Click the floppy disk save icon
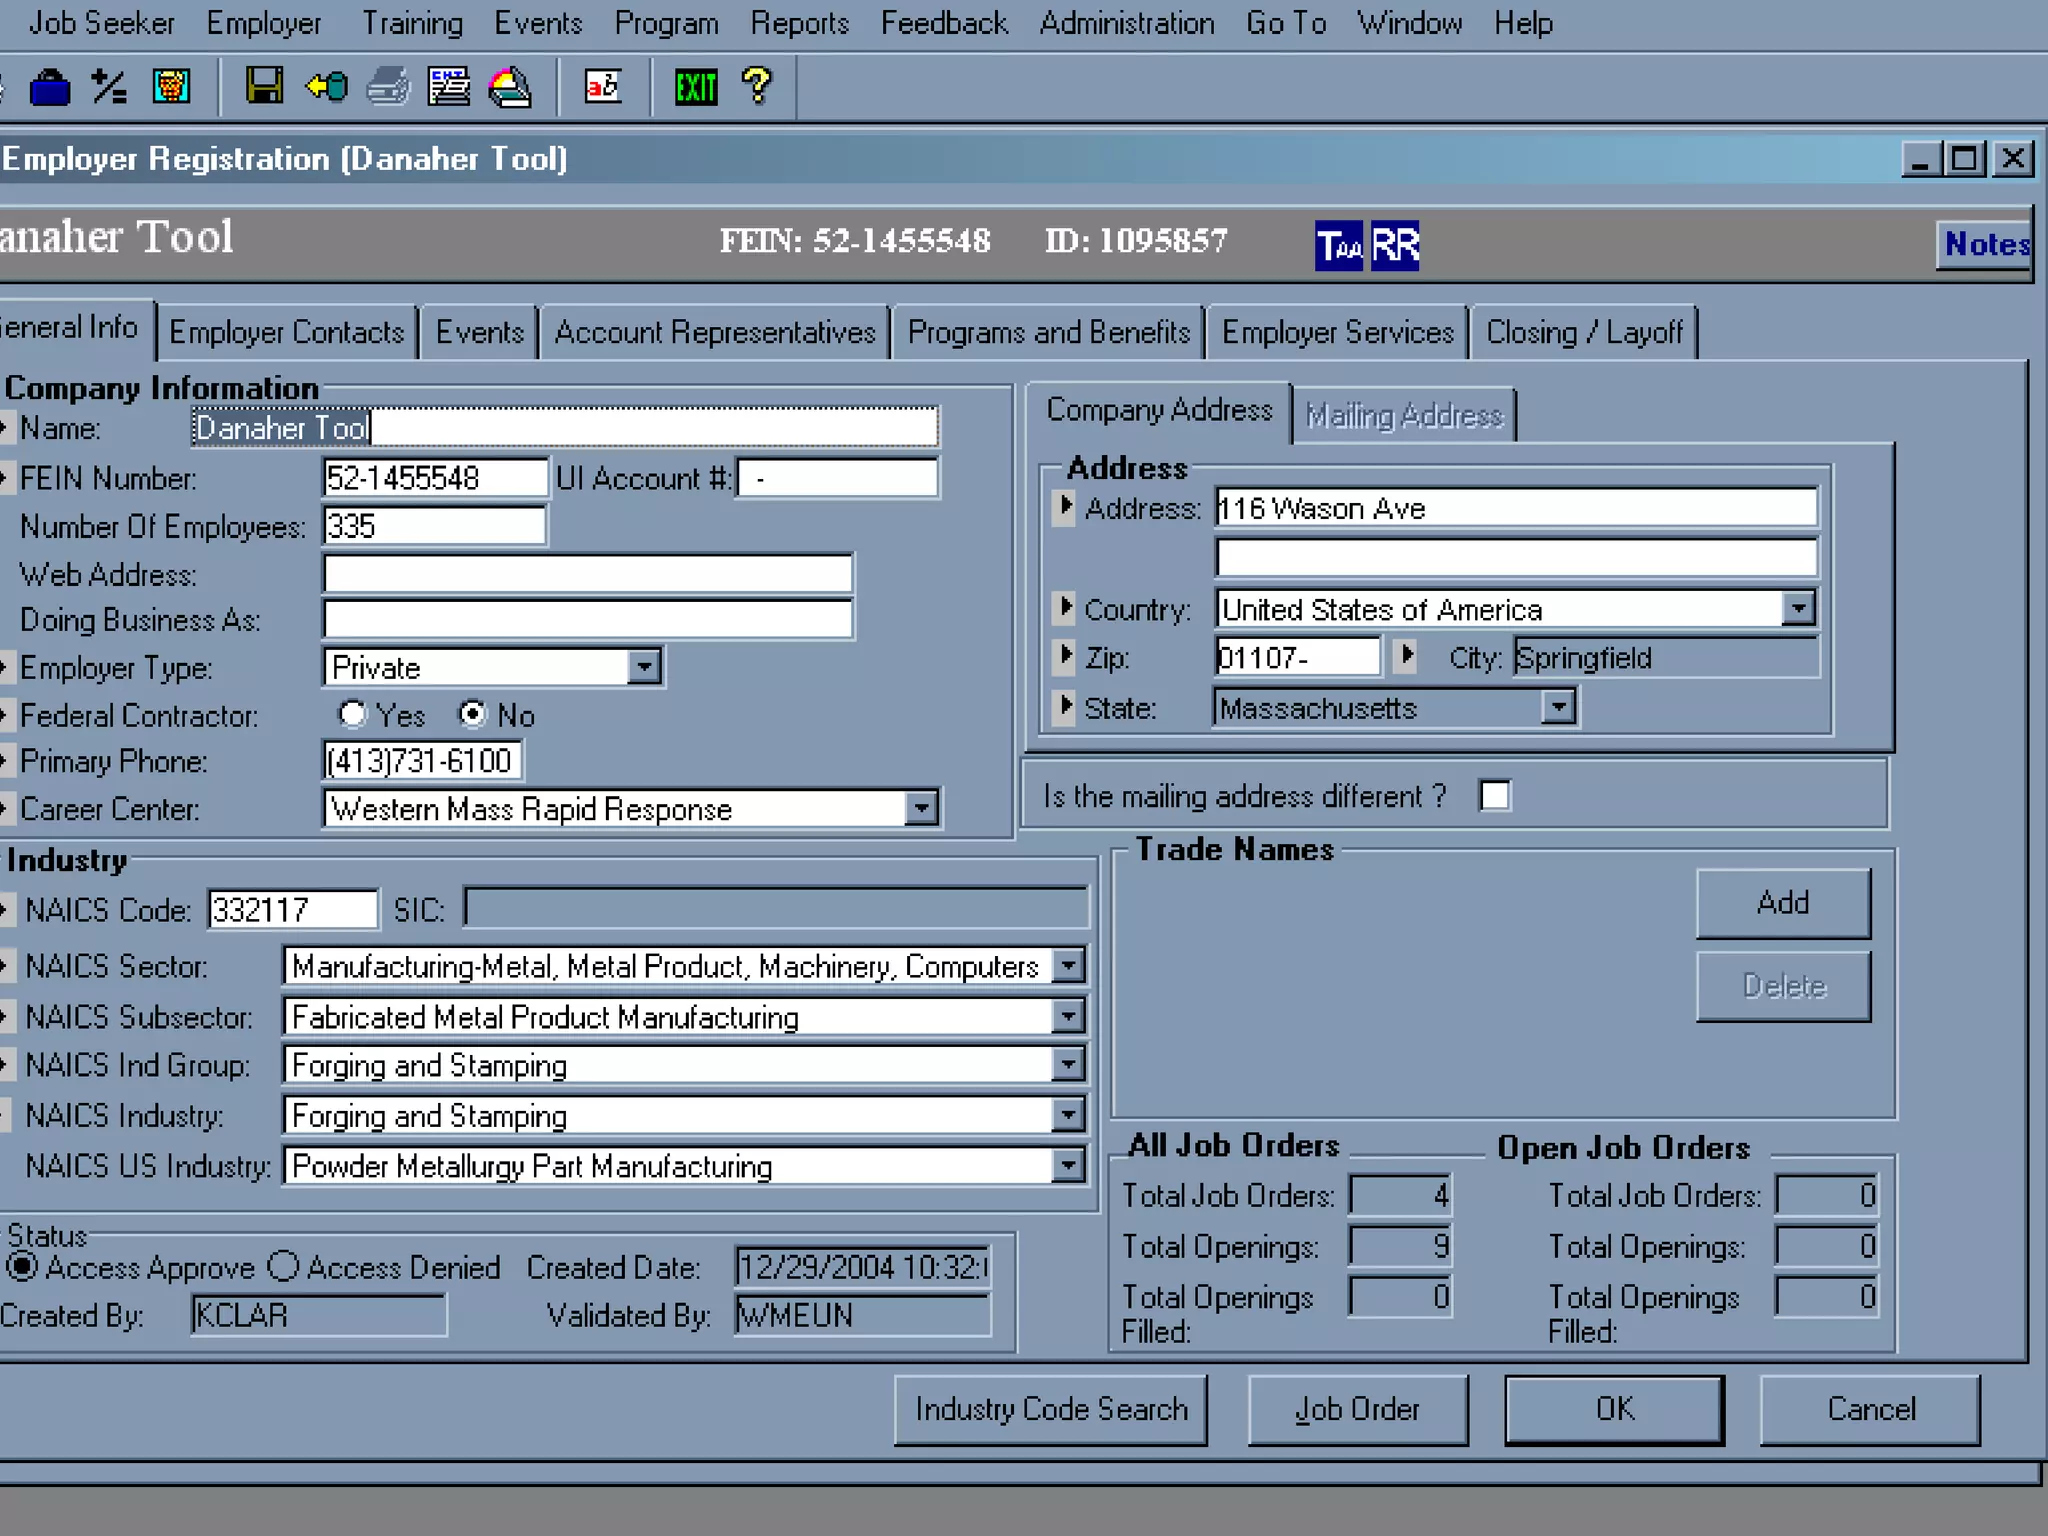The width and height of the screenshot is (2048, 1536). coord(264,87)
